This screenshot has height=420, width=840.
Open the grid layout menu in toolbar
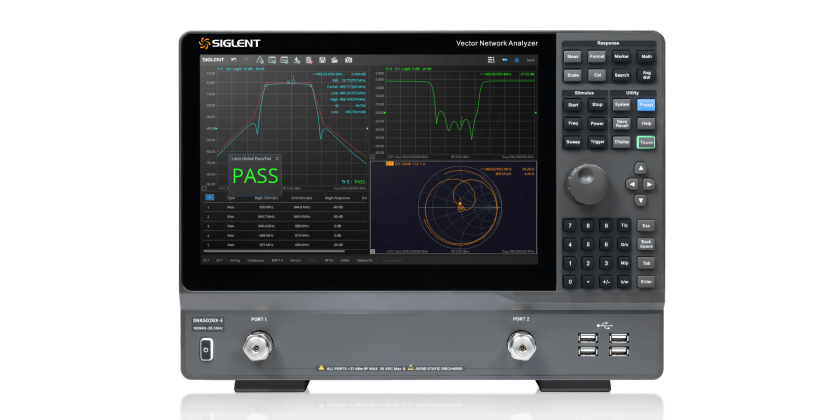[491, 60]
